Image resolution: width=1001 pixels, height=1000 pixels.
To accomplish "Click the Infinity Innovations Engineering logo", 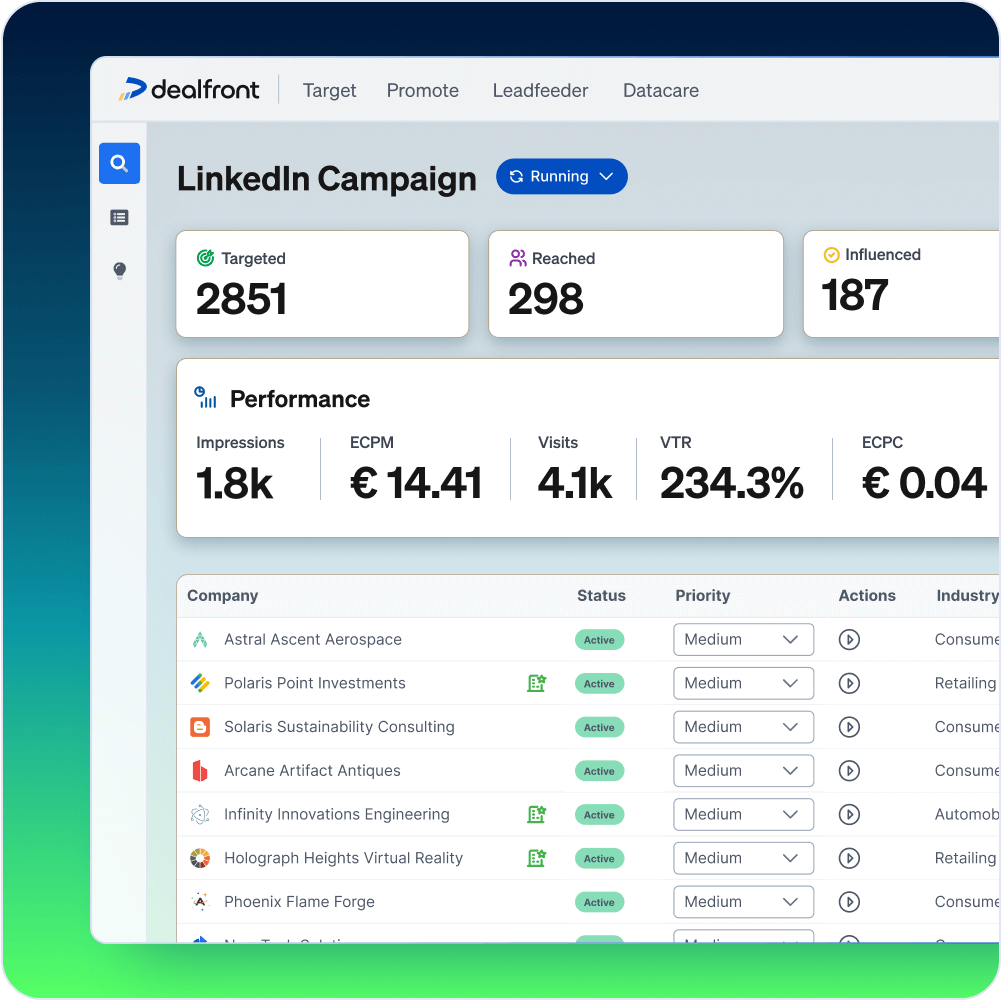I will [200, 814].
